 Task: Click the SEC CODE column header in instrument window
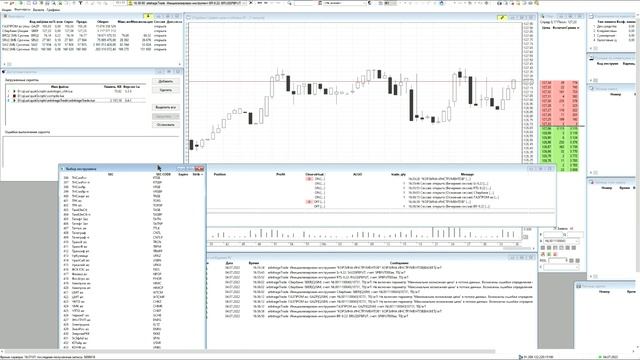[163, 174]
